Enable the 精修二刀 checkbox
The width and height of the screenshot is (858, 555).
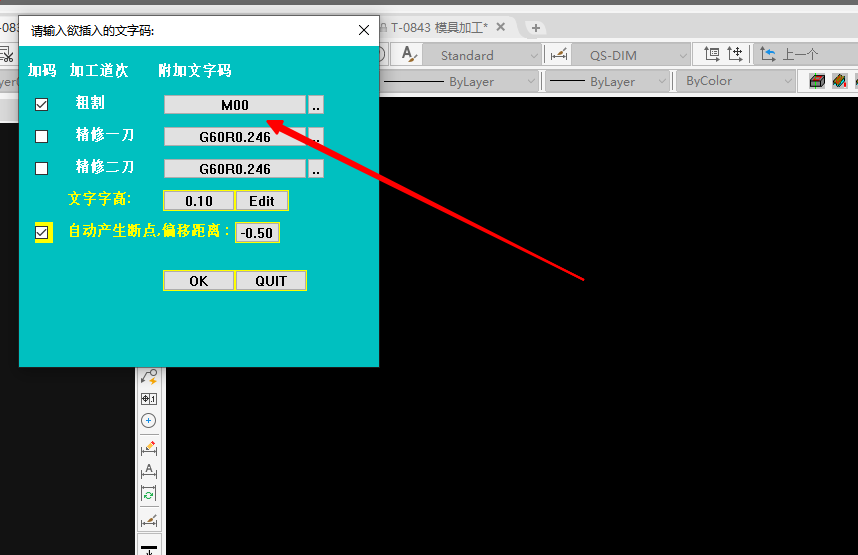point(42,168)
